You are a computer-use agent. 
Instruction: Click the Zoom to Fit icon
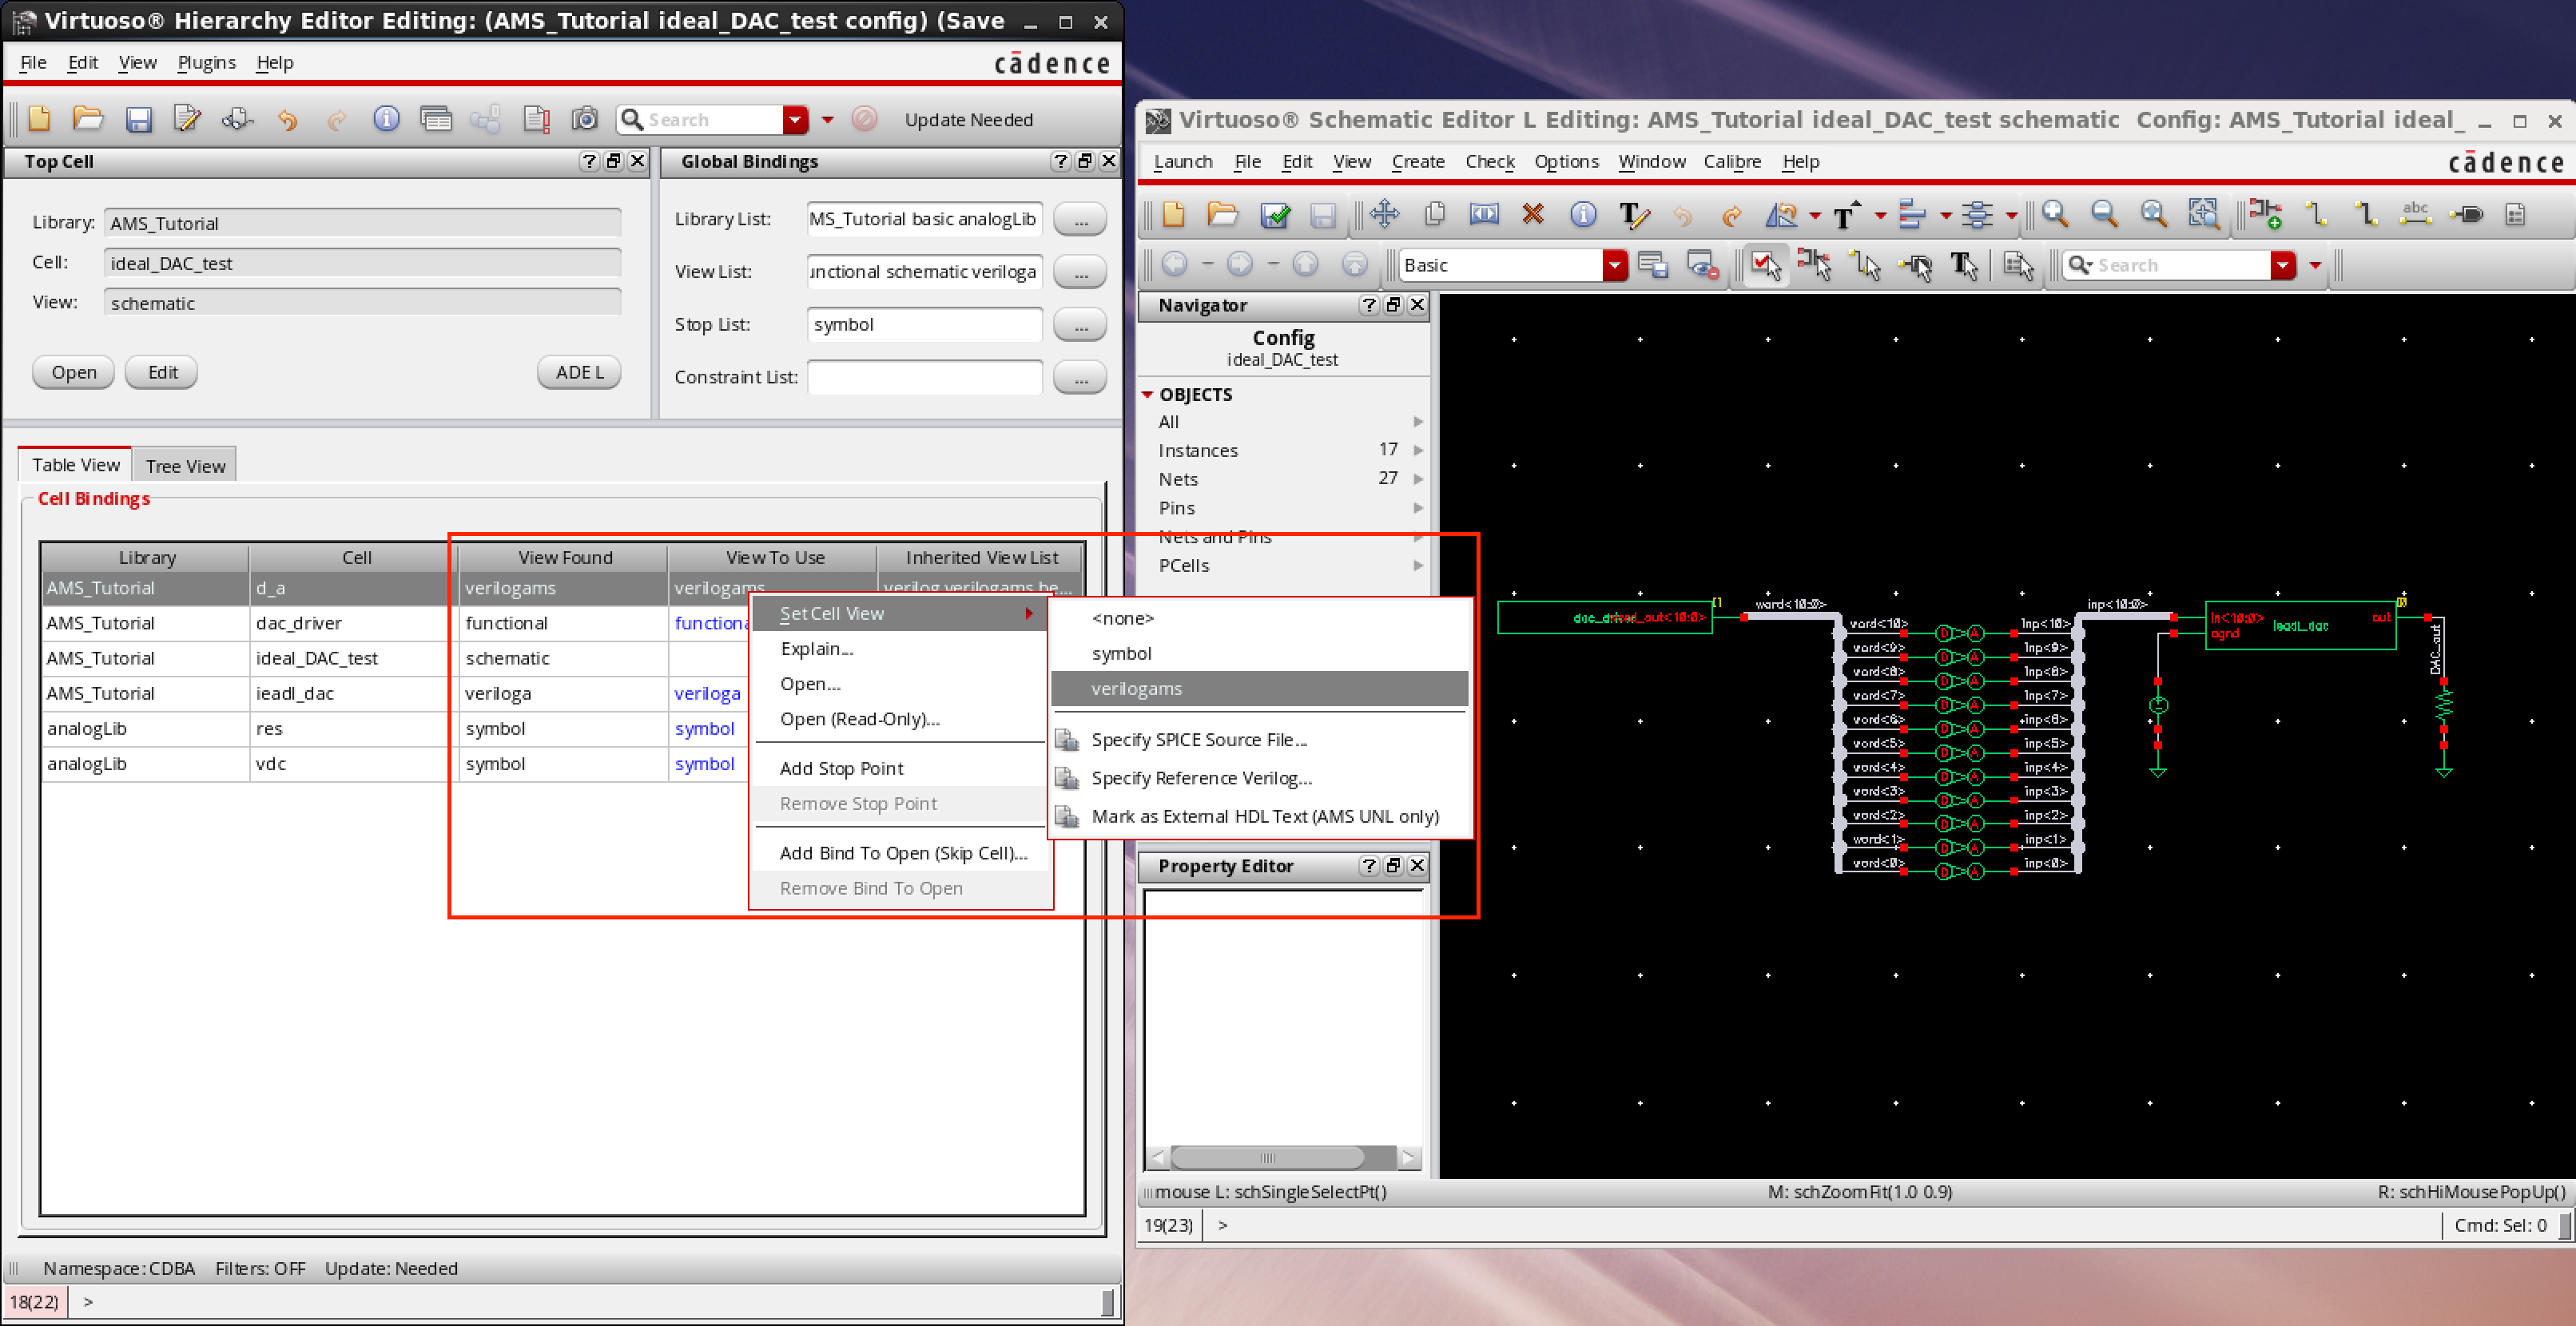pos(2154,213)
